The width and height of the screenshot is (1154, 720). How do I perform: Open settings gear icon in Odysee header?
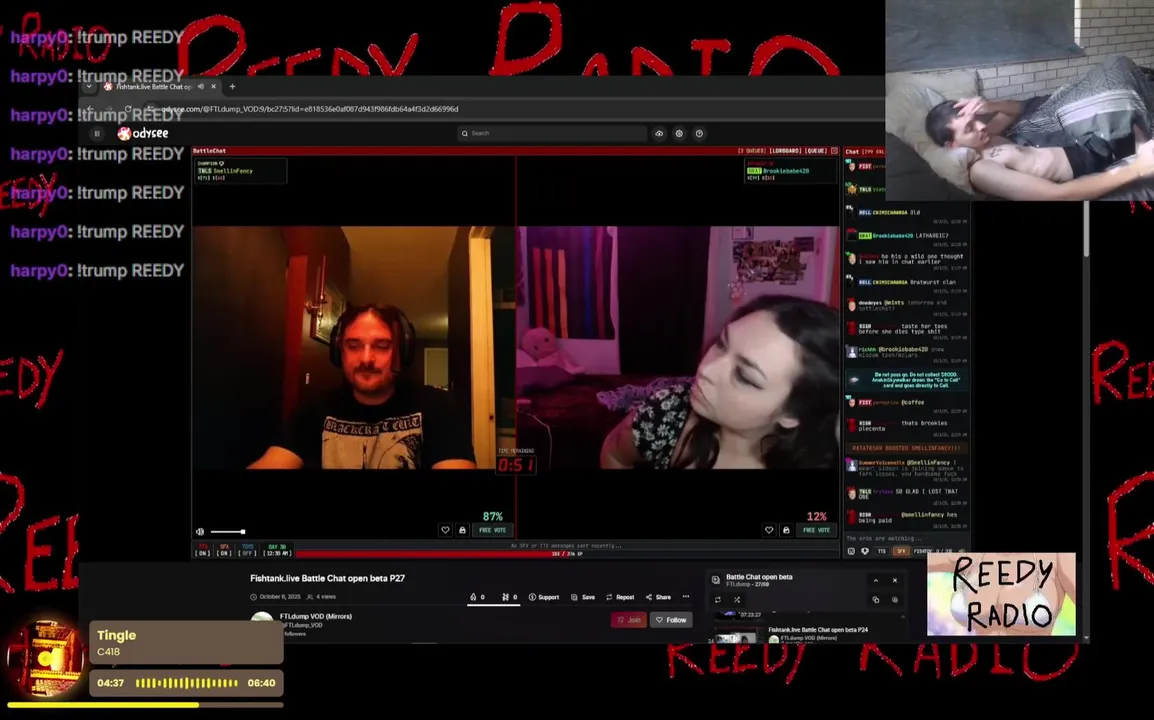679,133
